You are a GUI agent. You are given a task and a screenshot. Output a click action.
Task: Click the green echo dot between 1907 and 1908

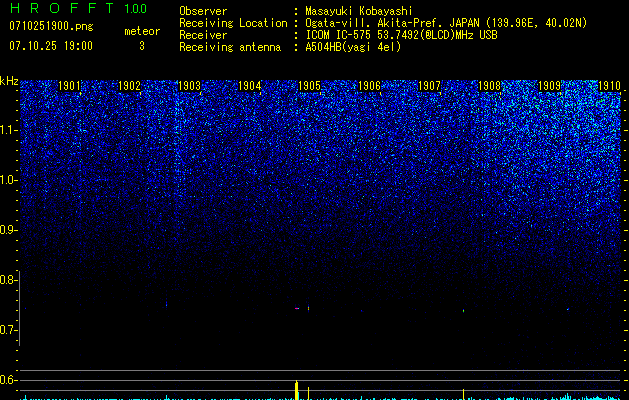463,311
